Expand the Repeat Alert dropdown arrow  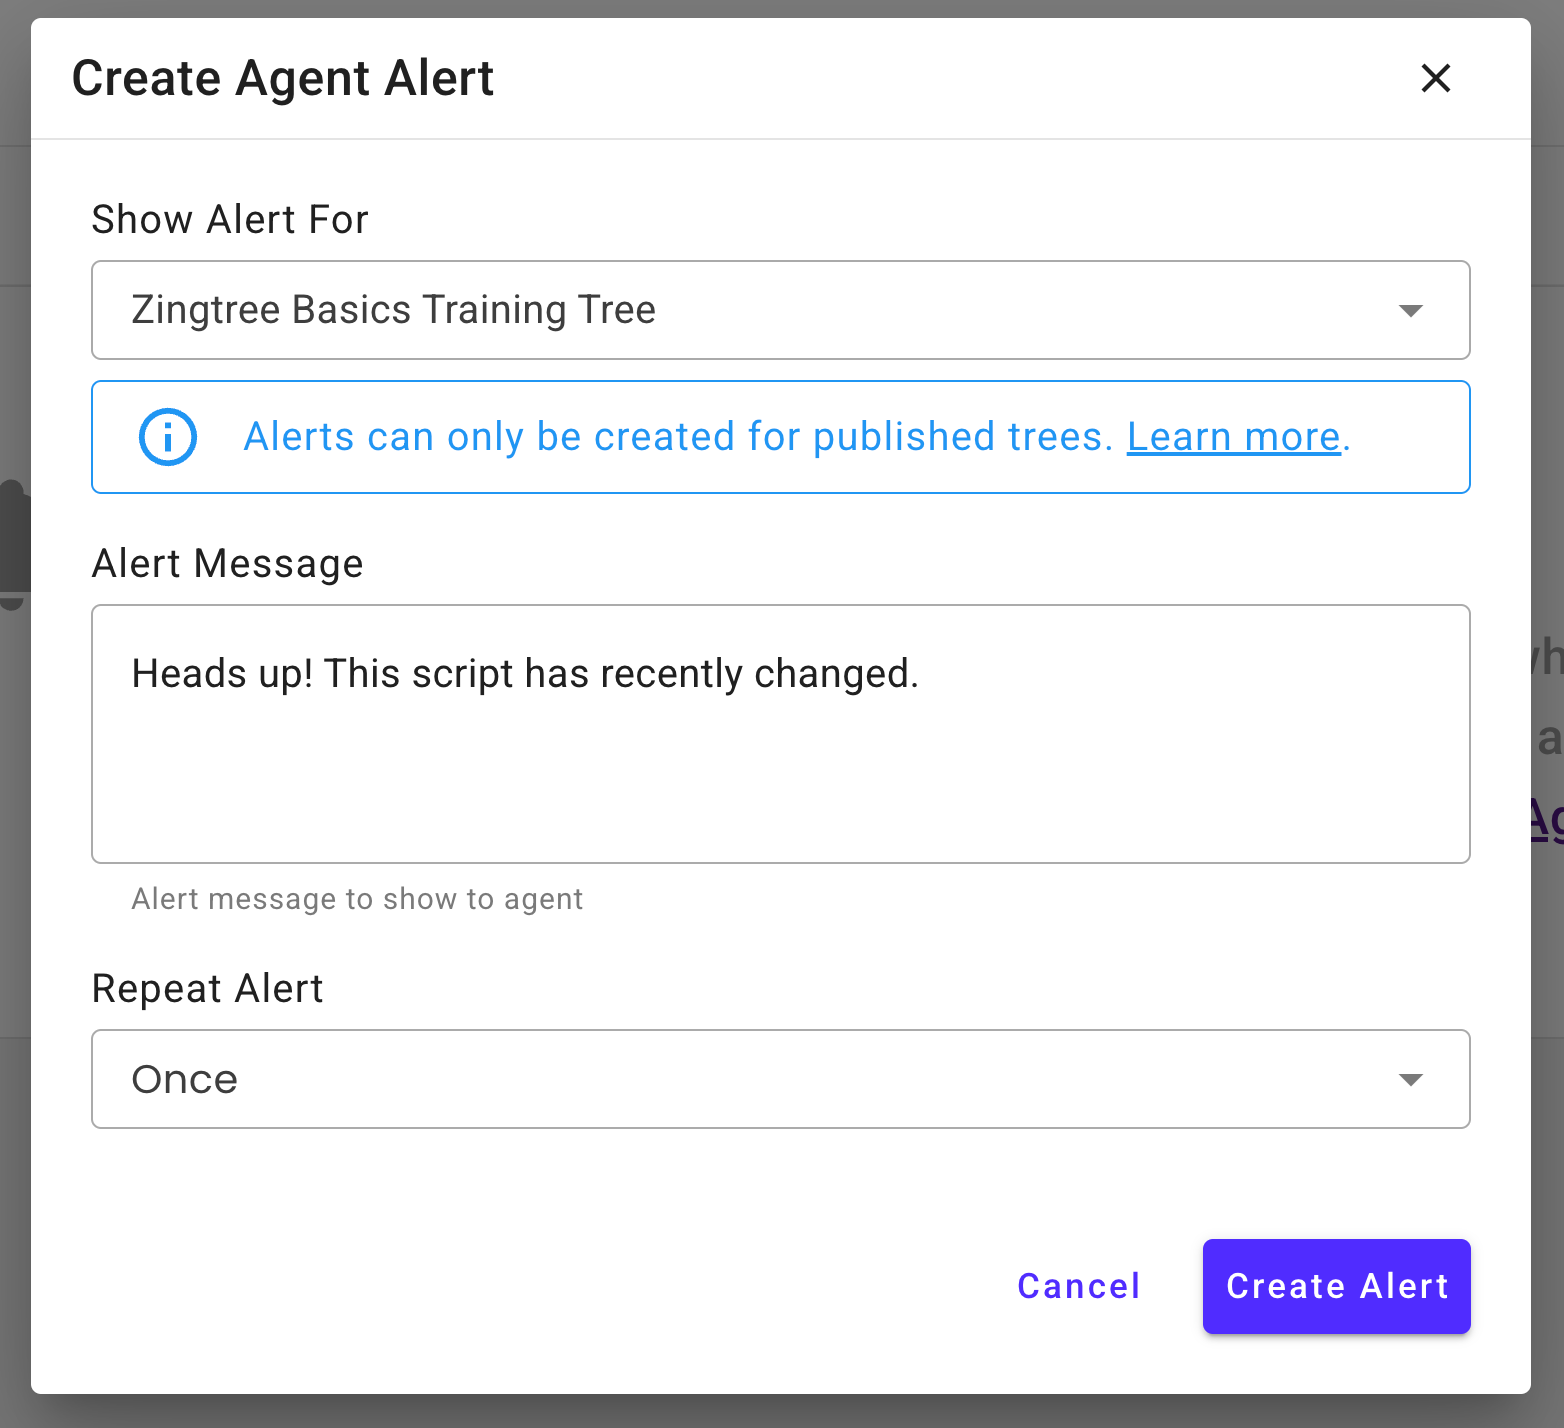click(1410, 1080)
